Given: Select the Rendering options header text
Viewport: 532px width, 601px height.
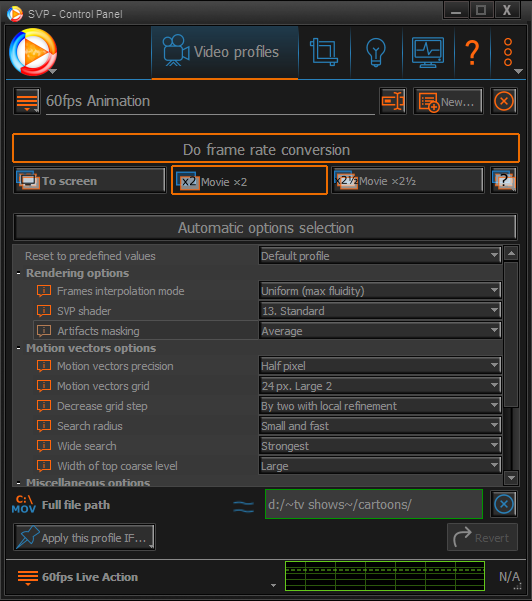Looking at the screenshot, I should pos(77,273).
